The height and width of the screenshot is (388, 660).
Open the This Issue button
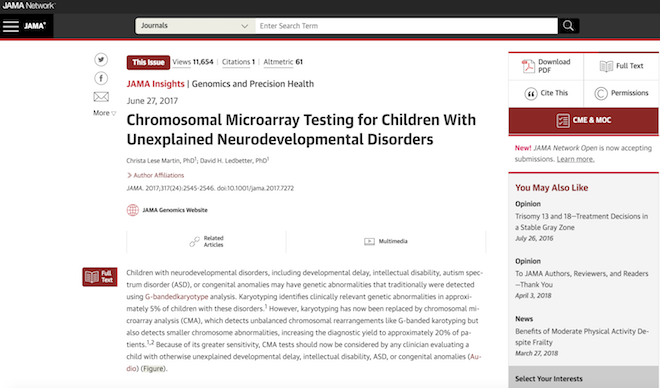[x=148, y=62]
